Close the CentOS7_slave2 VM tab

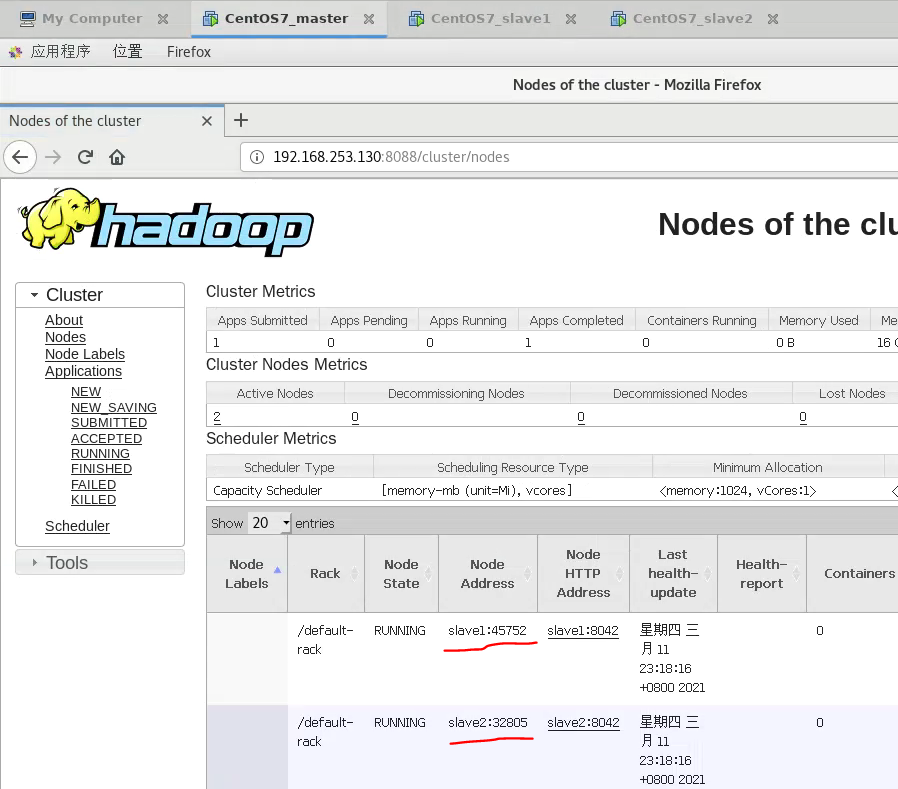[x=773, y=19]
